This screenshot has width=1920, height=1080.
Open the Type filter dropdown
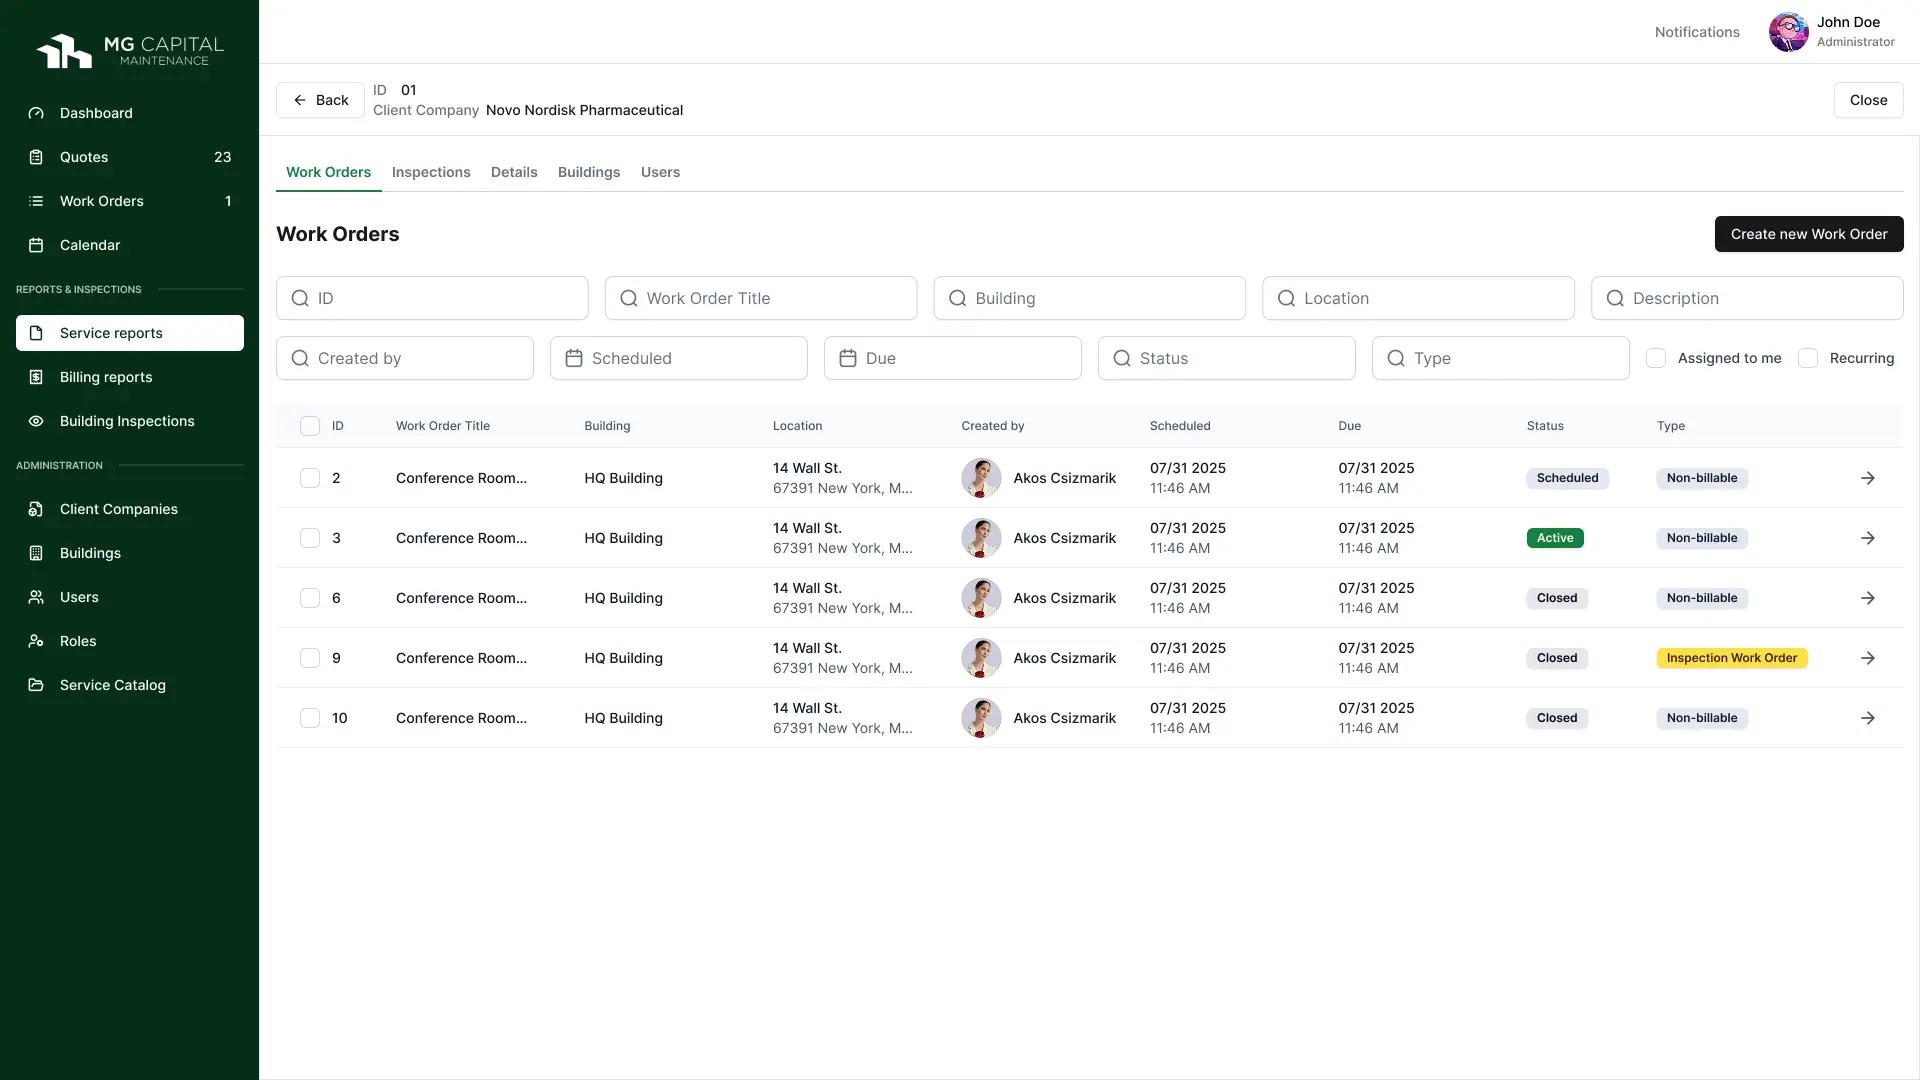coord(1500,358)
